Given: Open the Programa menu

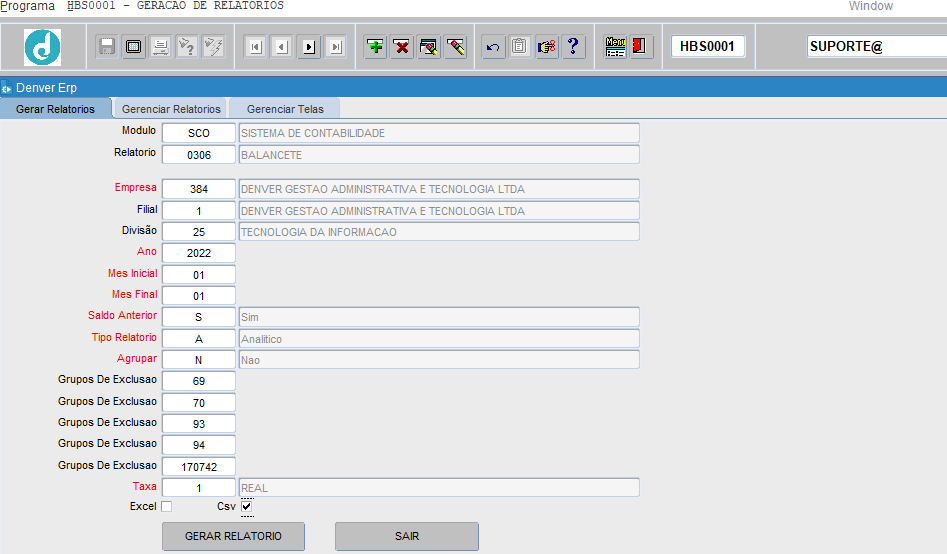Looking at the screenshot, I should coord(27,6).
